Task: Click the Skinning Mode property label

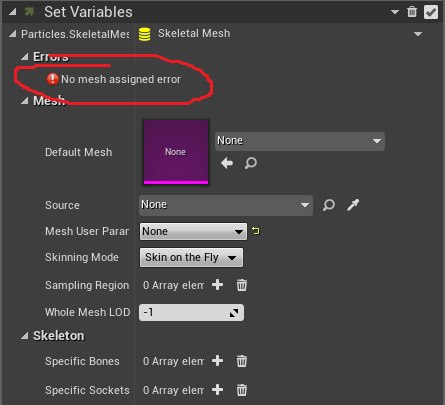Action: (82, 257)
